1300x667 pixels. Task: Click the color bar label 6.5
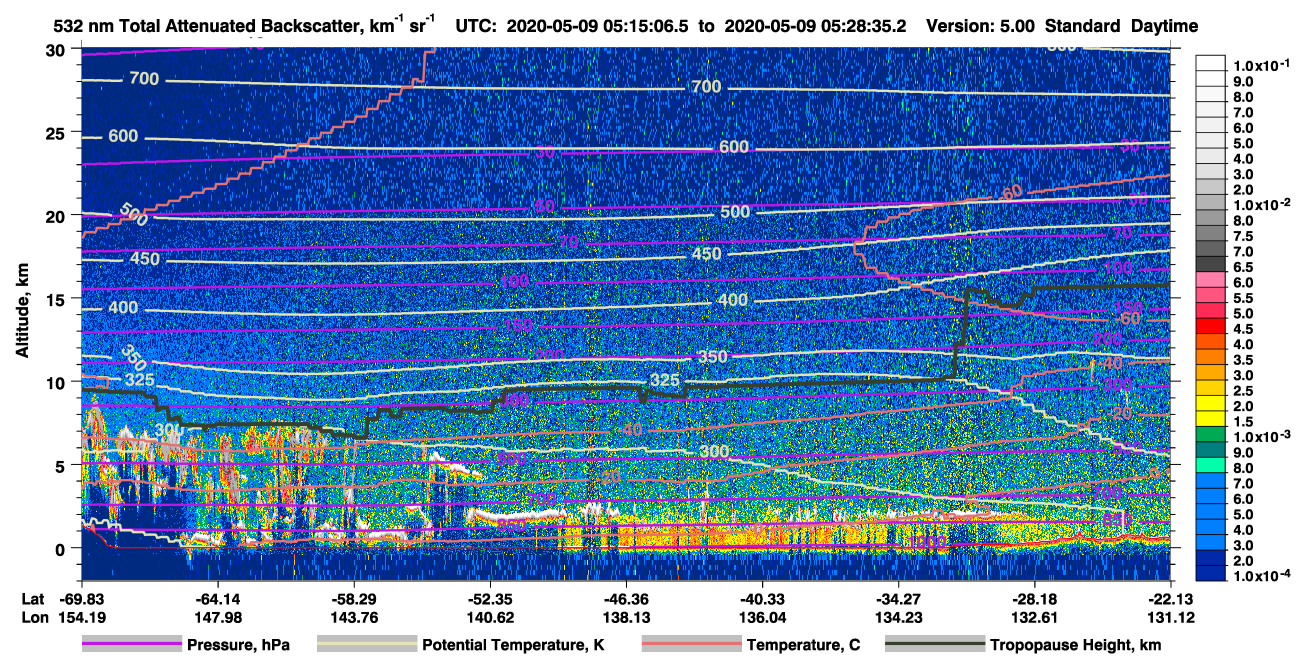pos(1244,267)
